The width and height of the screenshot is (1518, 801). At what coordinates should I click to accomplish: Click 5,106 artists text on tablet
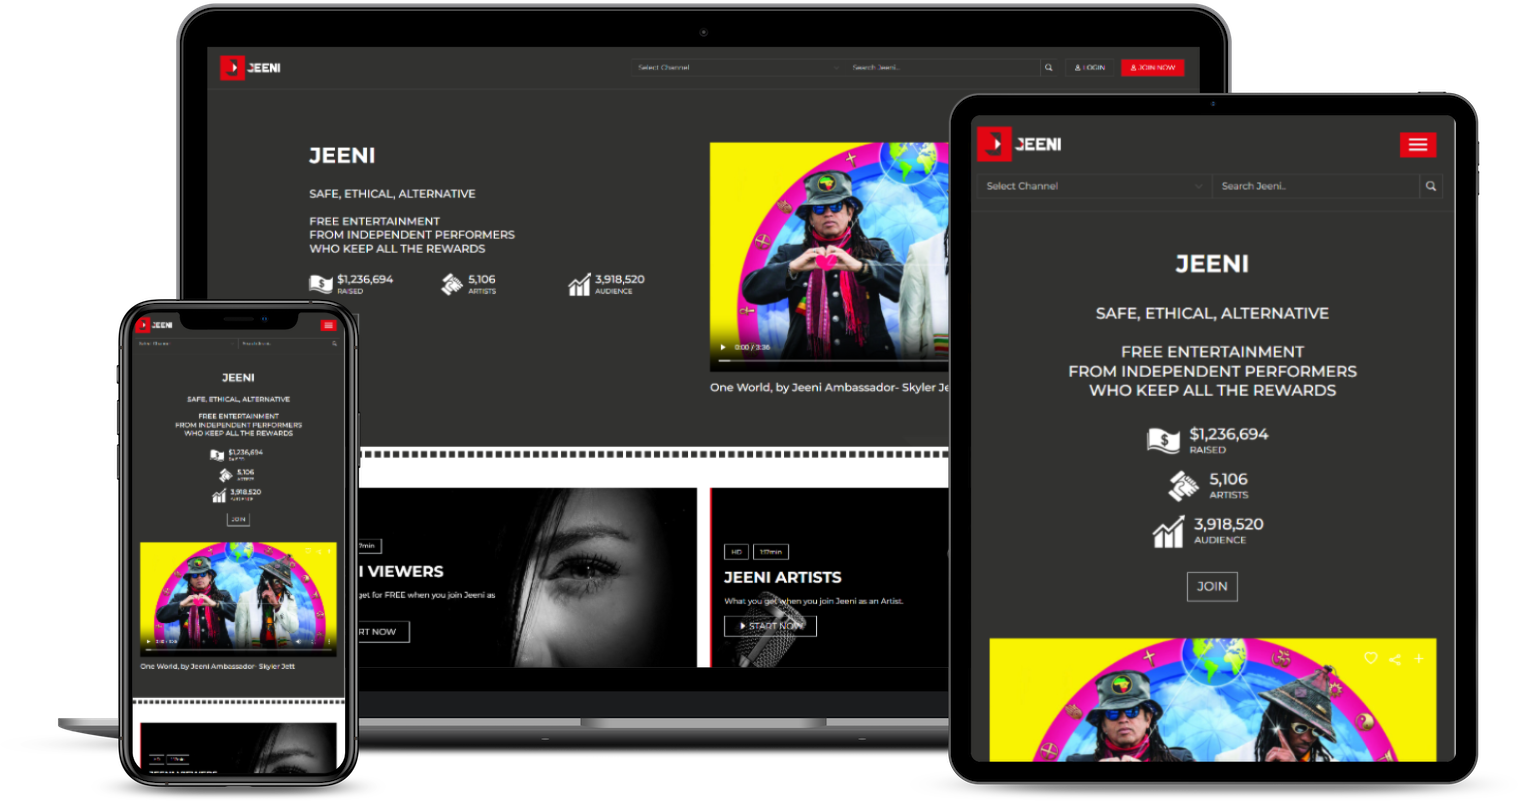[1229, 479]
